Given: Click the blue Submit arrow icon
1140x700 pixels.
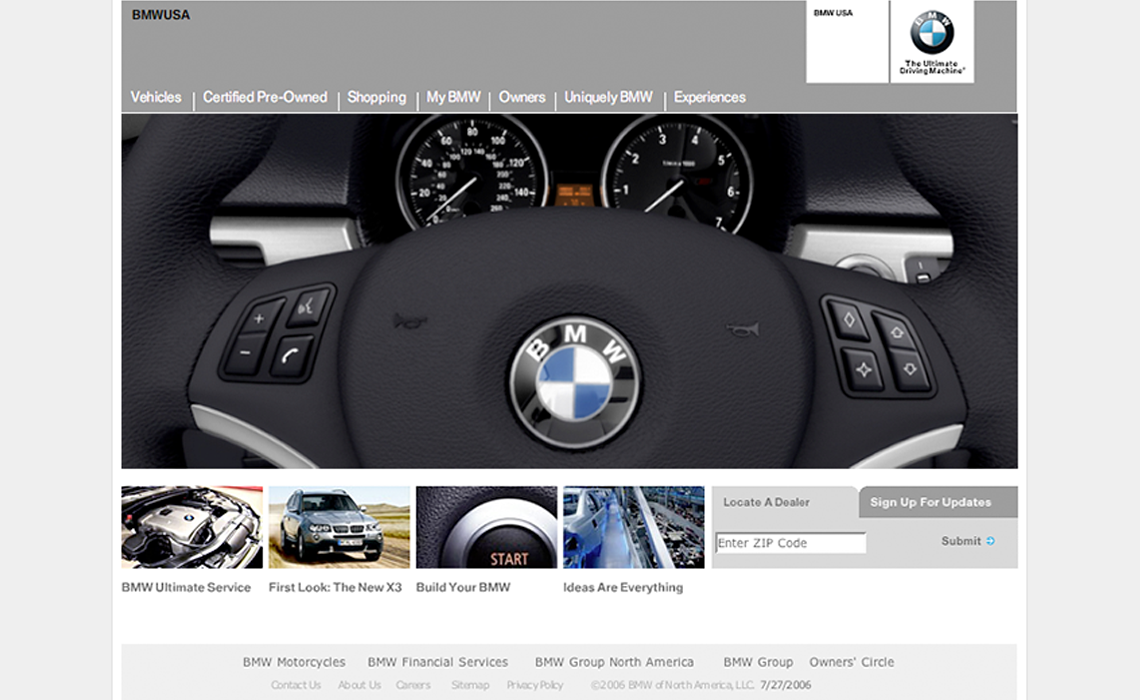Looking at the screenshot, I should (990, 541).
